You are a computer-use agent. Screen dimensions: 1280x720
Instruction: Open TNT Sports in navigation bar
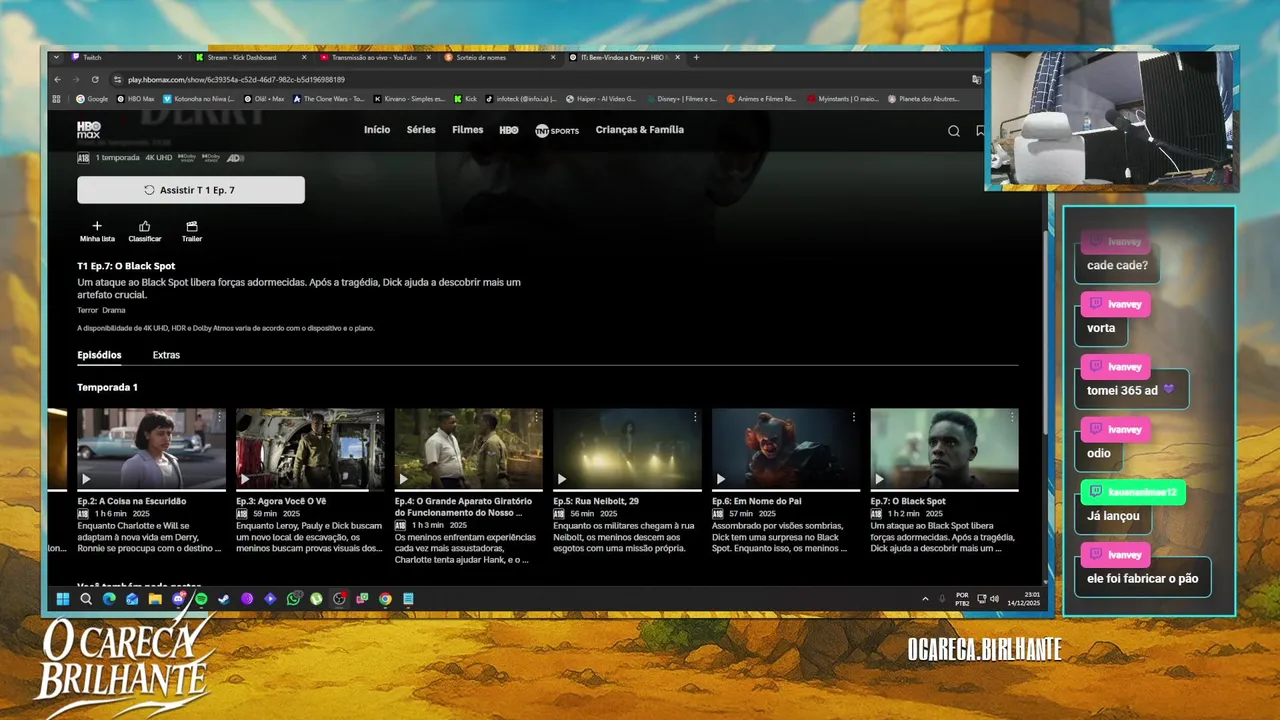[557, 130]
